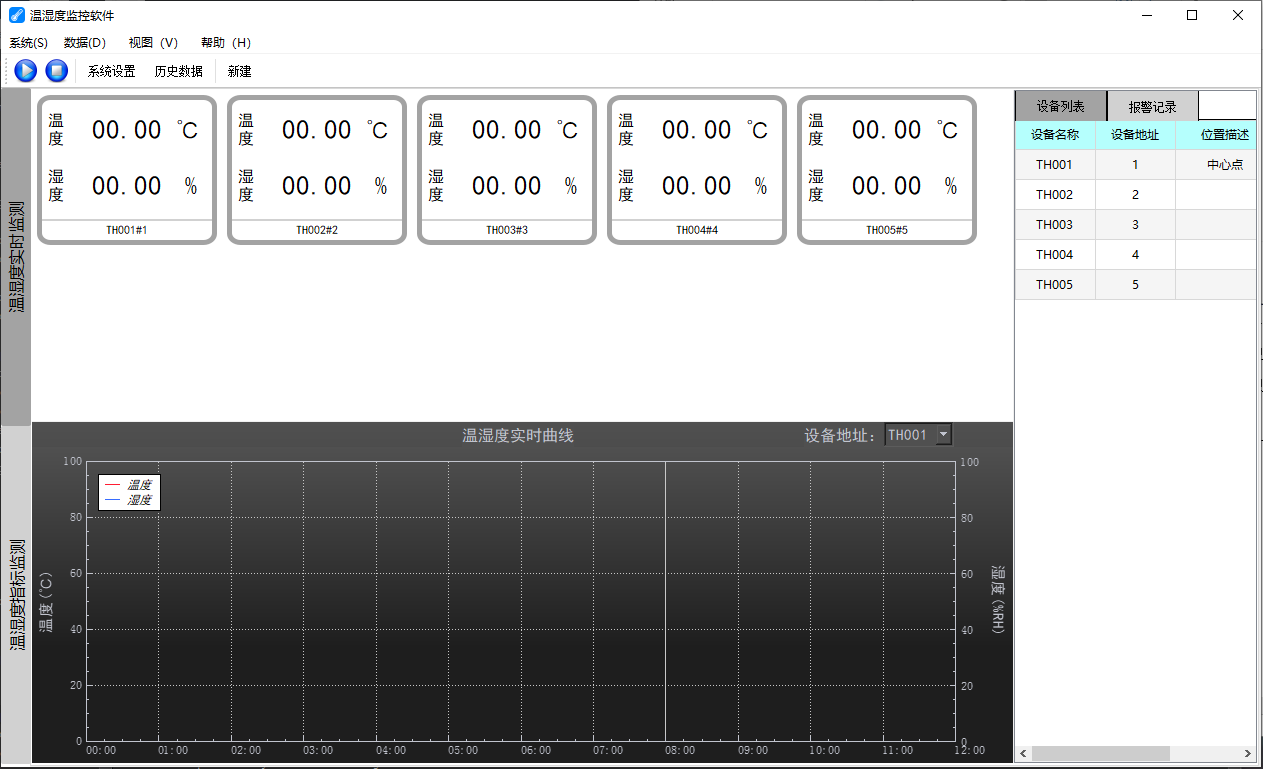Select the TH004#4 sensor card
1263x769 pixels.
point(696,170)
